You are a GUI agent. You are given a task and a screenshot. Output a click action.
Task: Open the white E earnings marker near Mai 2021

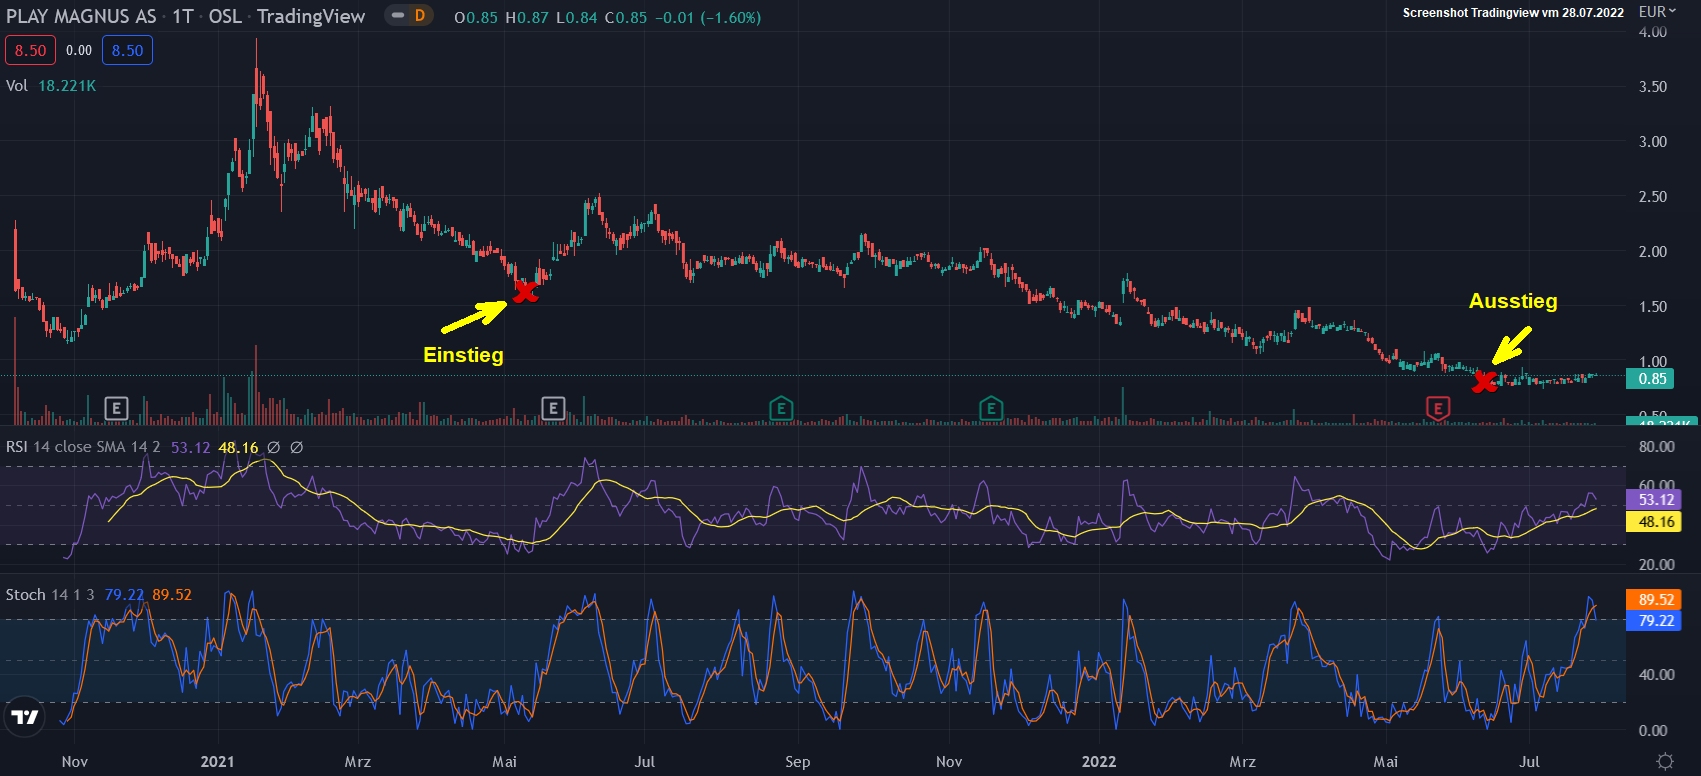[553, 408]
